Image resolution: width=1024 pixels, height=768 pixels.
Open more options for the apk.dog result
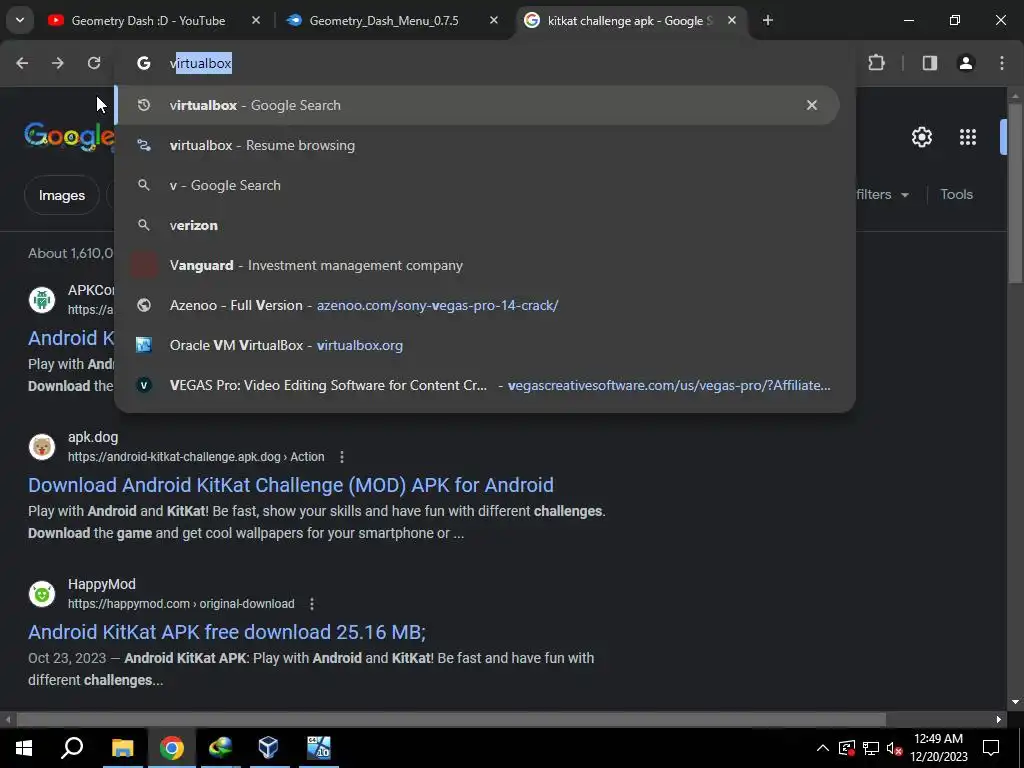pos(342,457)
